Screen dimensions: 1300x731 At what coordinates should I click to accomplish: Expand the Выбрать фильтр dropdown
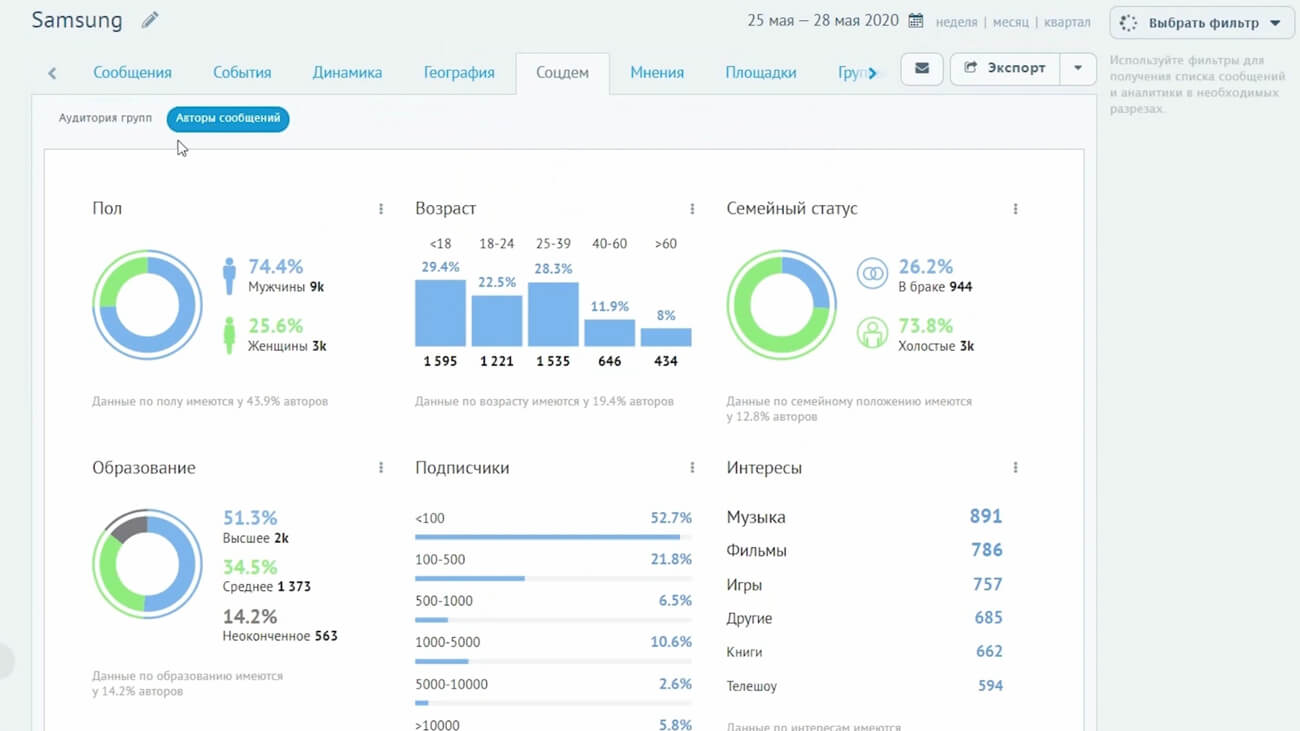(x=1201, y=23)
